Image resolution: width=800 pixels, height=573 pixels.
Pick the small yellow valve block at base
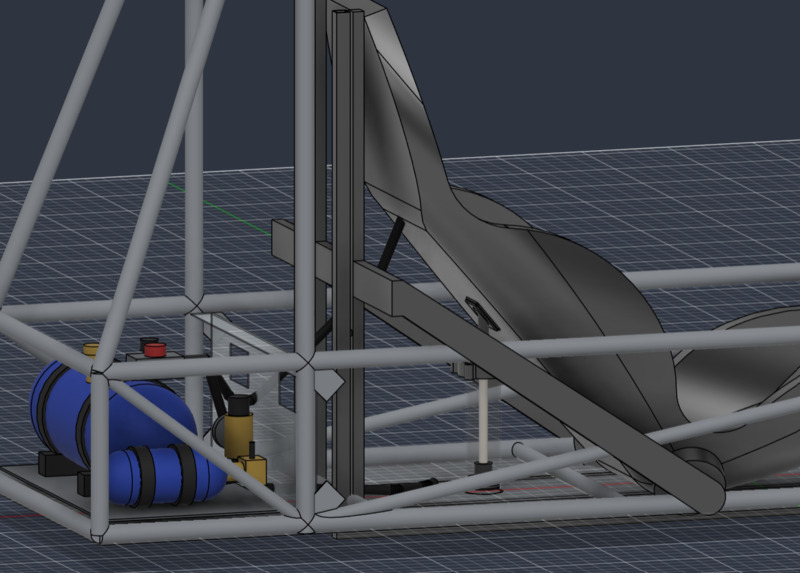tap(252, 468)
